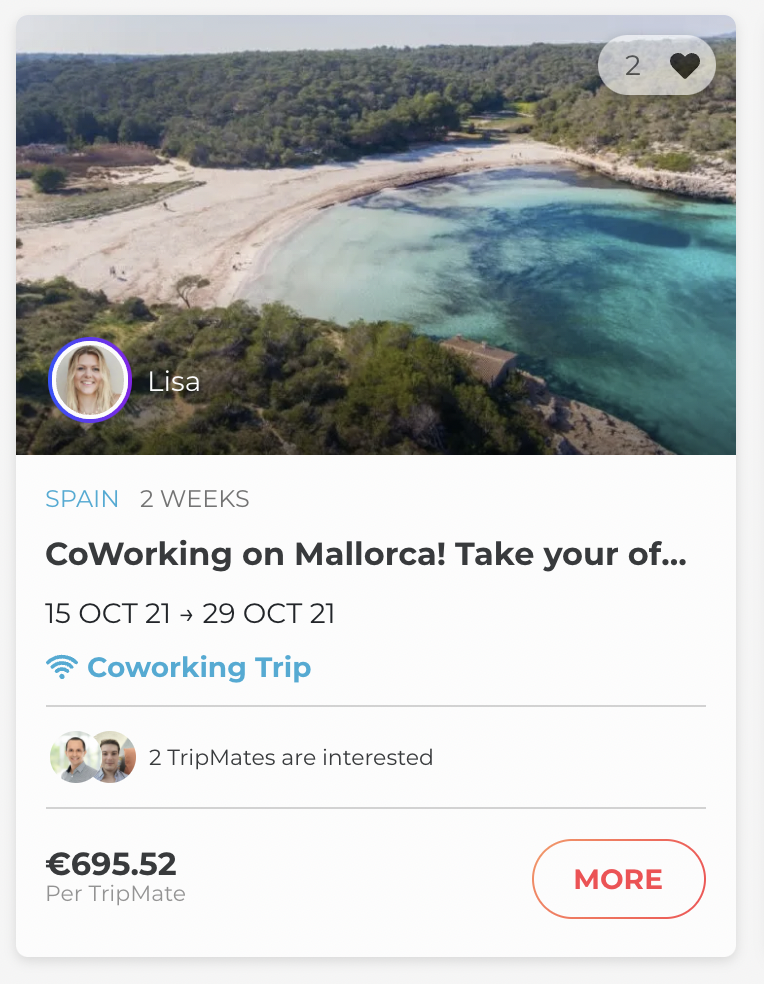The height and width of the screenshot is (984, 764).
Task: Click the €695.52 price
Action: tap(111, 863)
